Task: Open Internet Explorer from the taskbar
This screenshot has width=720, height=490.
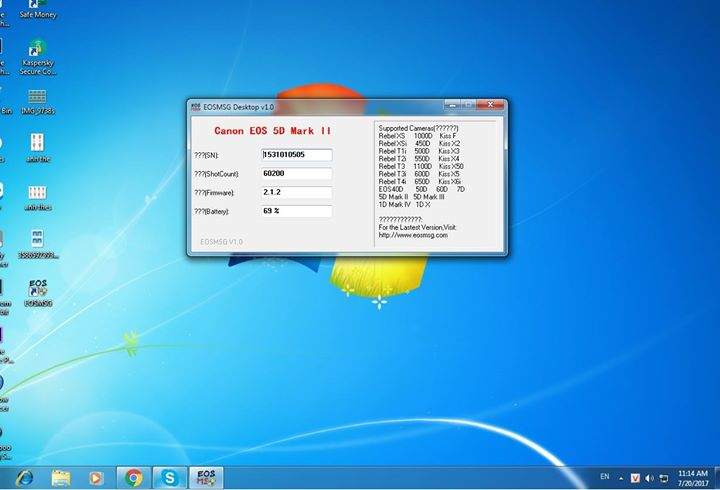Action: pyautogui.click(x=24, y=478)
